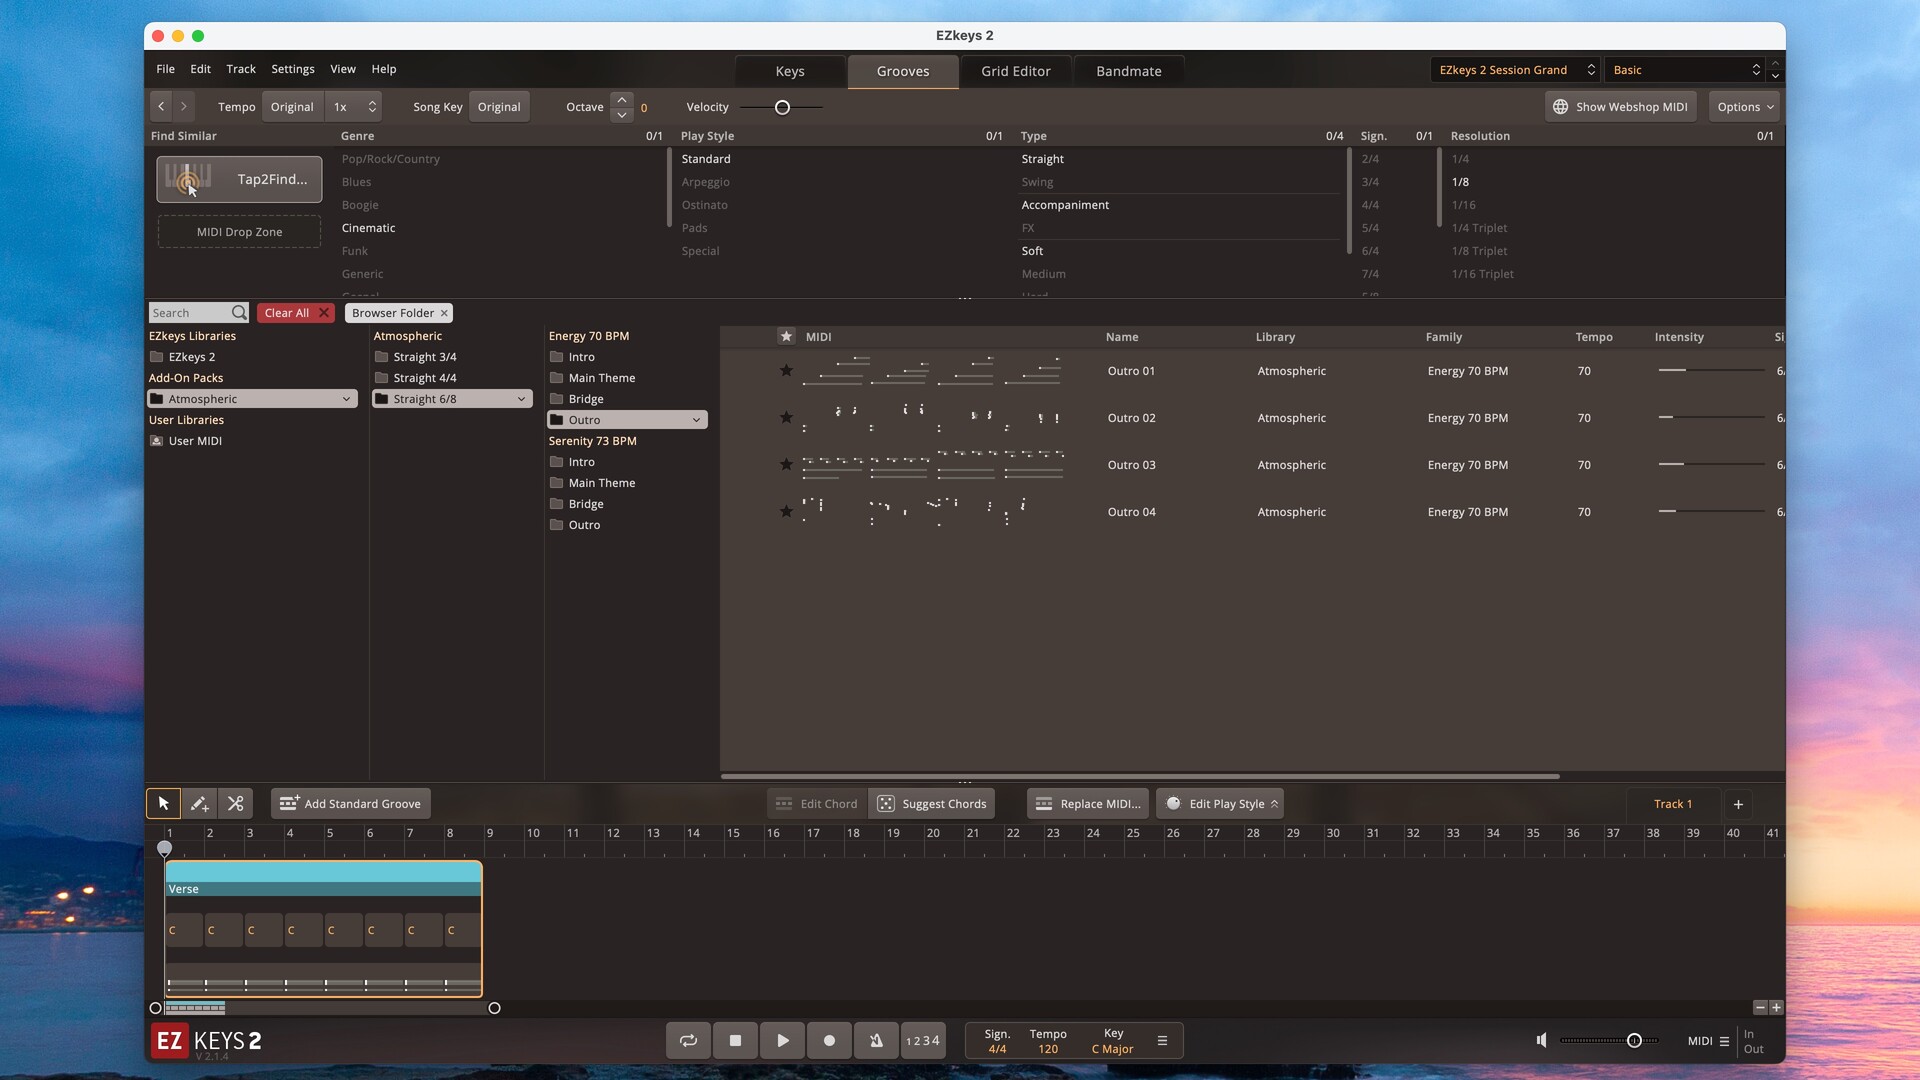Image resolution: width=1920 pixels, height=1080 pixels.
Task: Add a new track with plus
Action: 1738,804
